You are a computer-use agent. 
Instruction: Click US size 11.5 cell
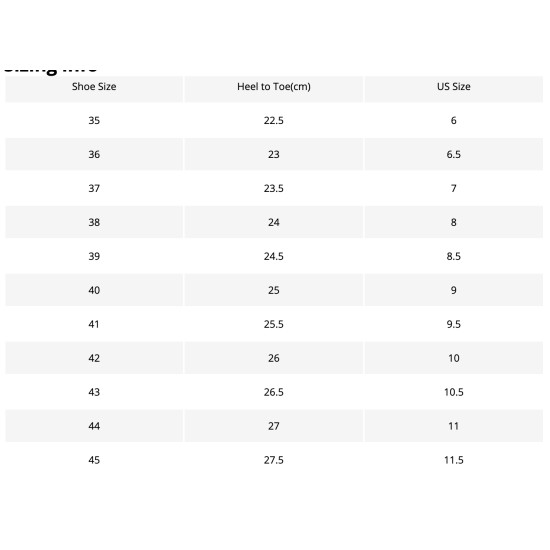[x=454, y=460]
